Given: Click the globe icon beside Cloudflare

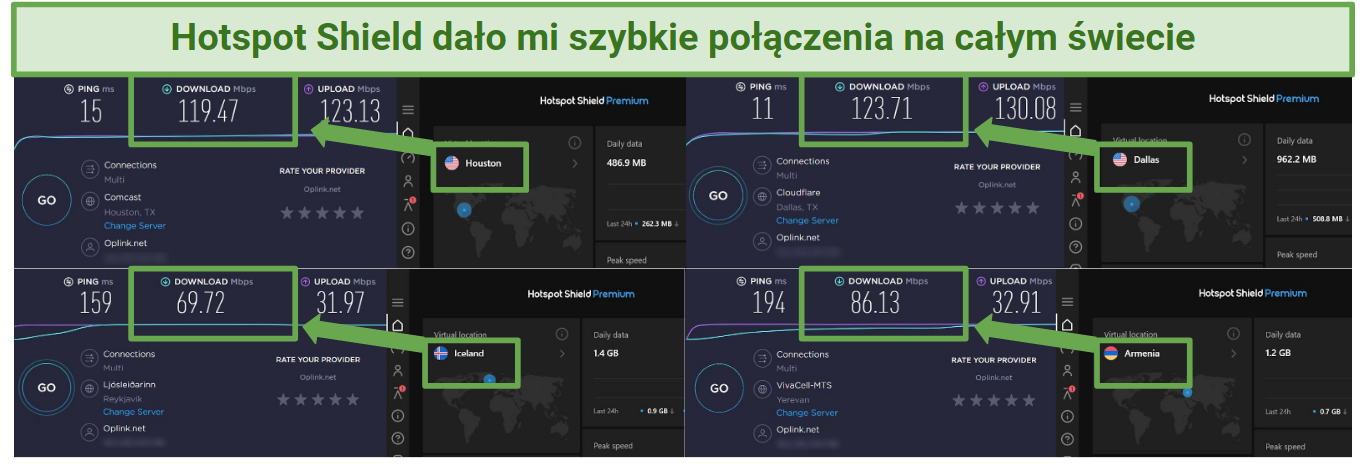Looking at the screenshot, I should (760, 197).
